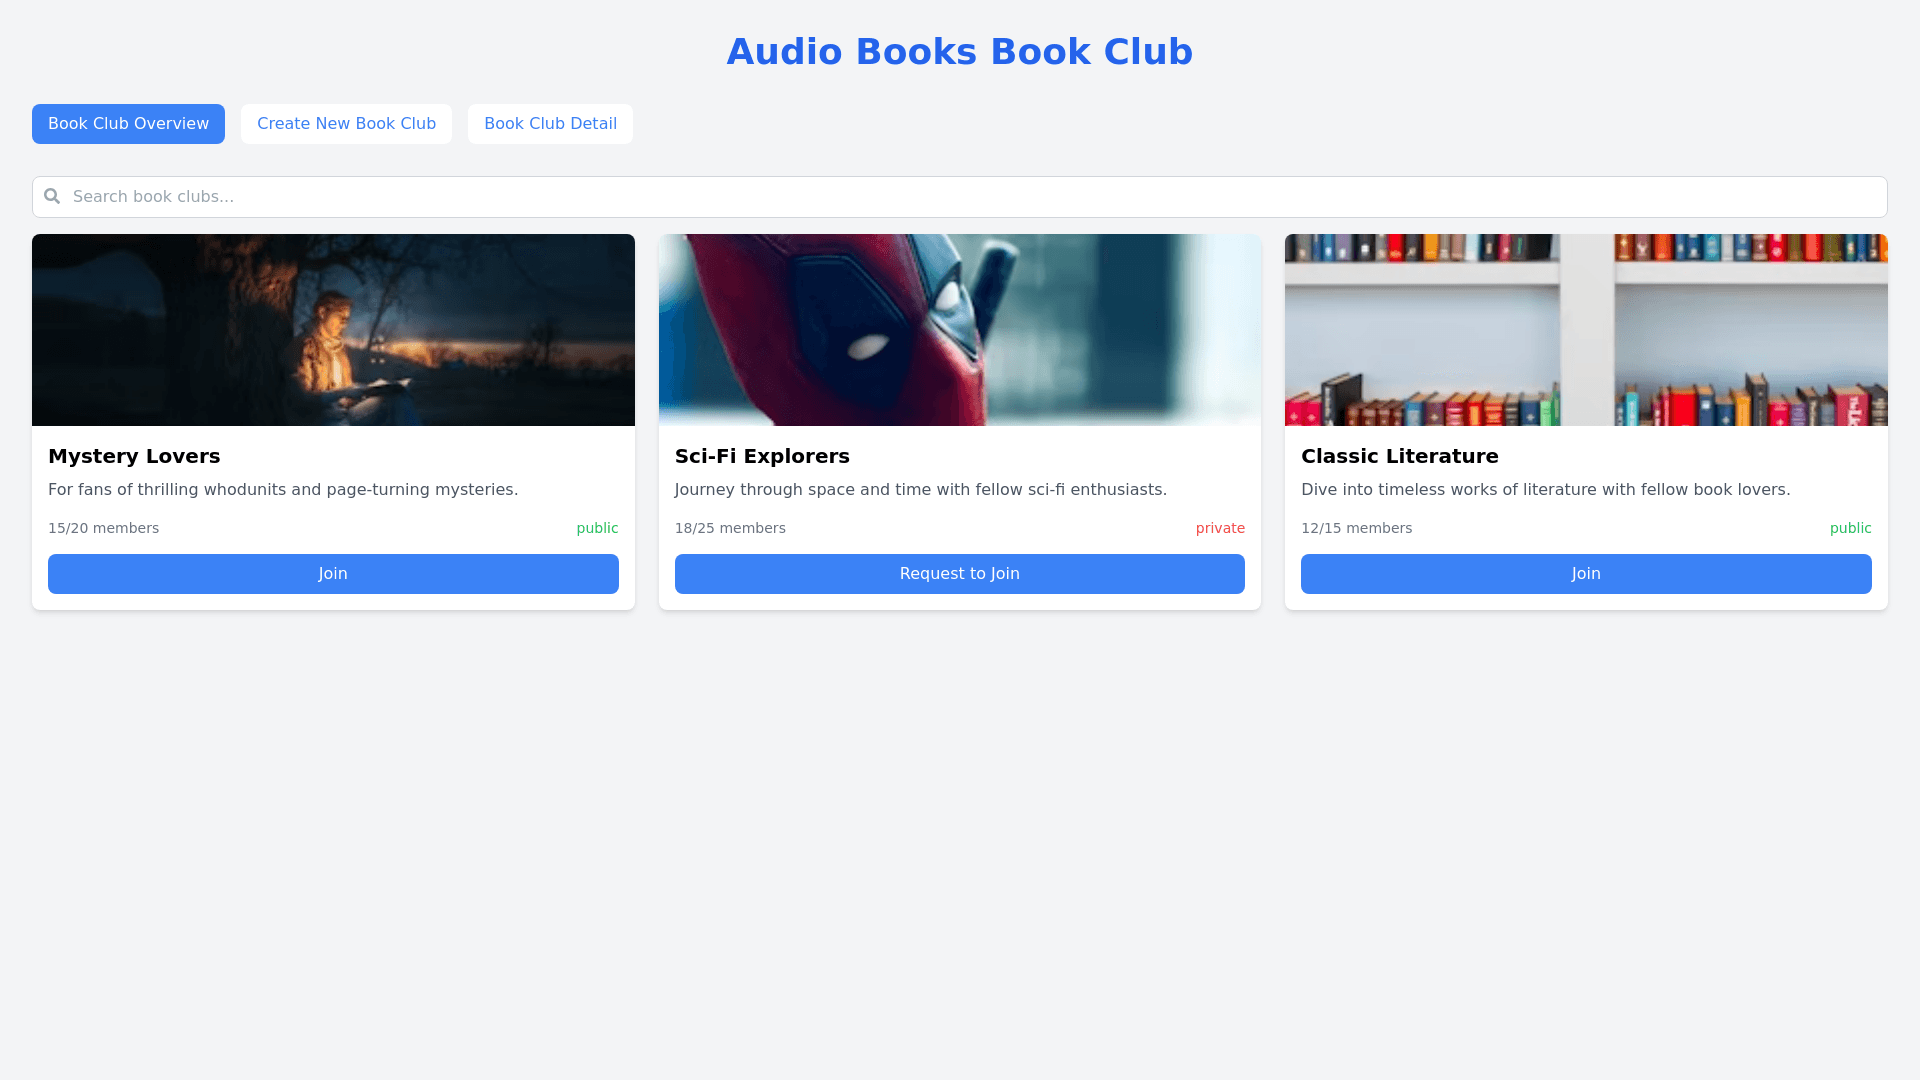Image resolution: width=1920 pixels, height=1080 pixels.
Task: Join the Mystery Lovers club
Action: [333, 574]
